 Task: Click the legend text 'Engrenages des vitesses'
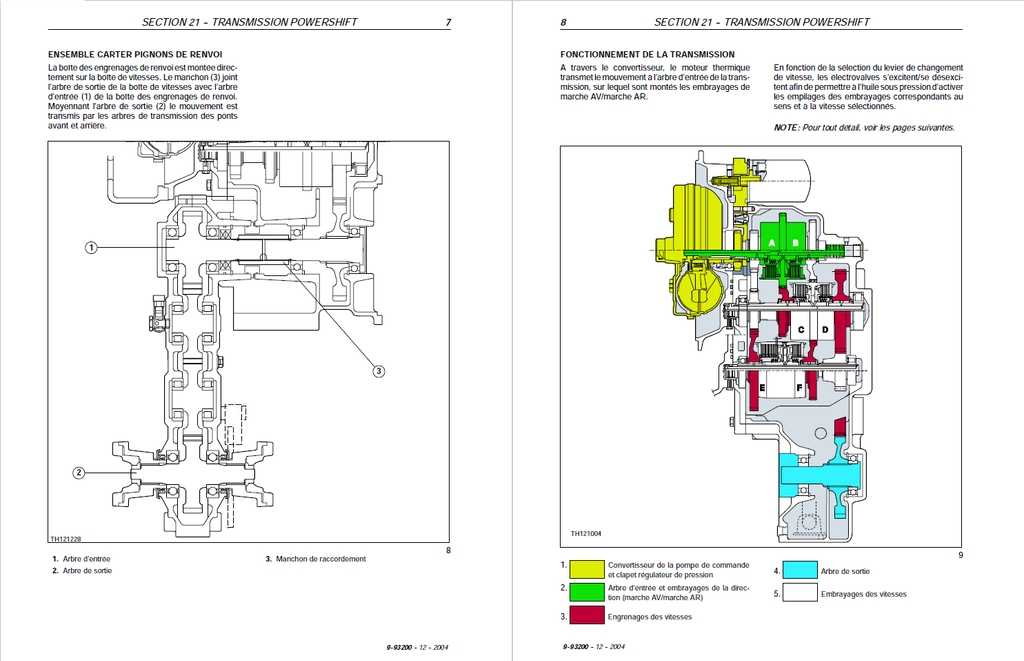(x=650, y=617)
